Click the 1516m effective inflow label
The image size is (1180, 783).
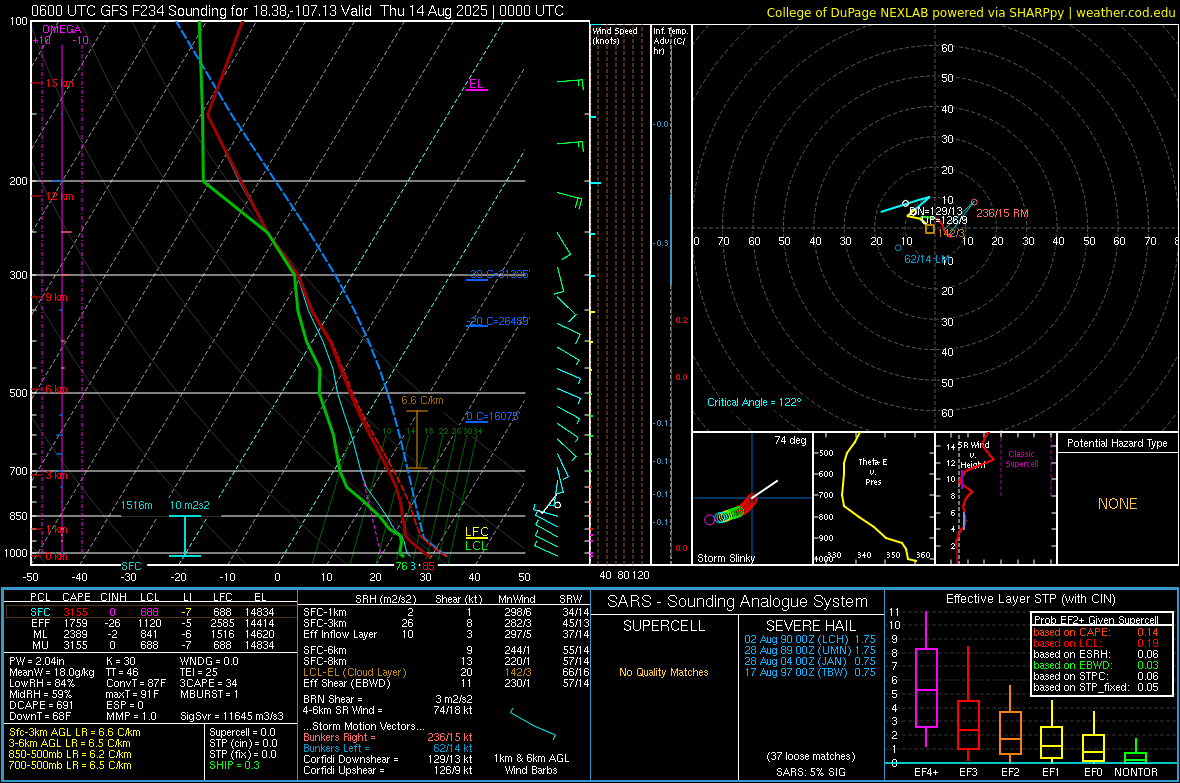click(x=136, y=505)
